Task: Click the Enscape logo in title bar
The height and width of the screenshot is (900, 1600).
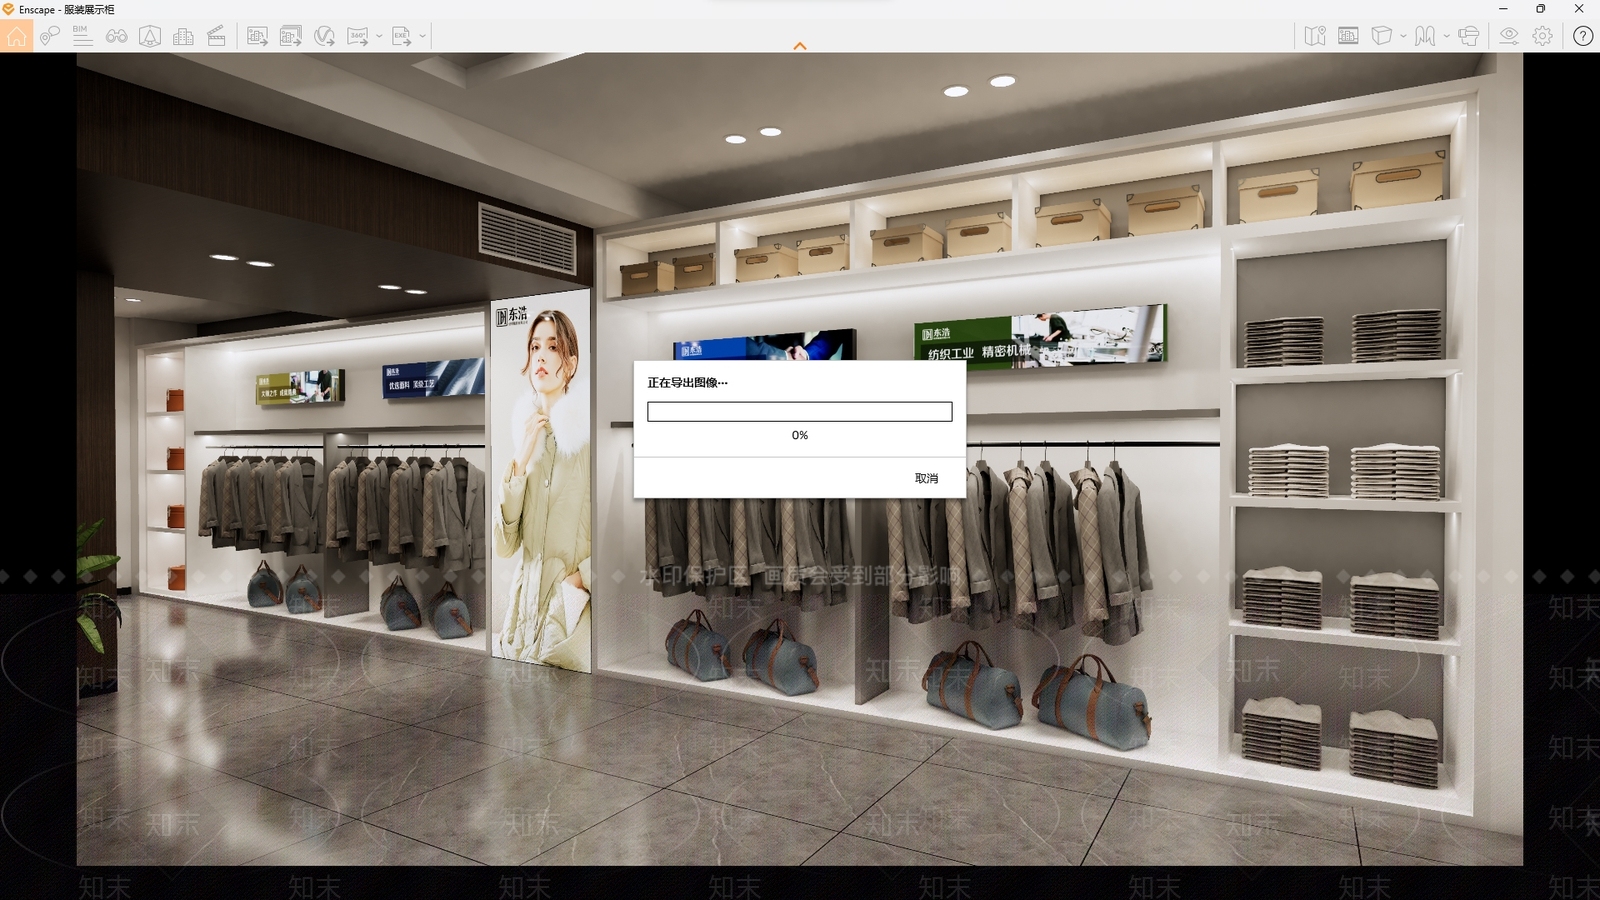Action: click(8, 9)
